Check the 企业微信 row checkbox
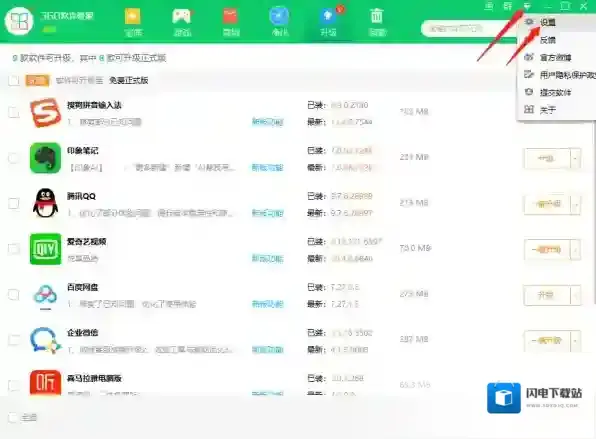The width and height of the screenshot is (596, 439). click(x=14, y=340)
